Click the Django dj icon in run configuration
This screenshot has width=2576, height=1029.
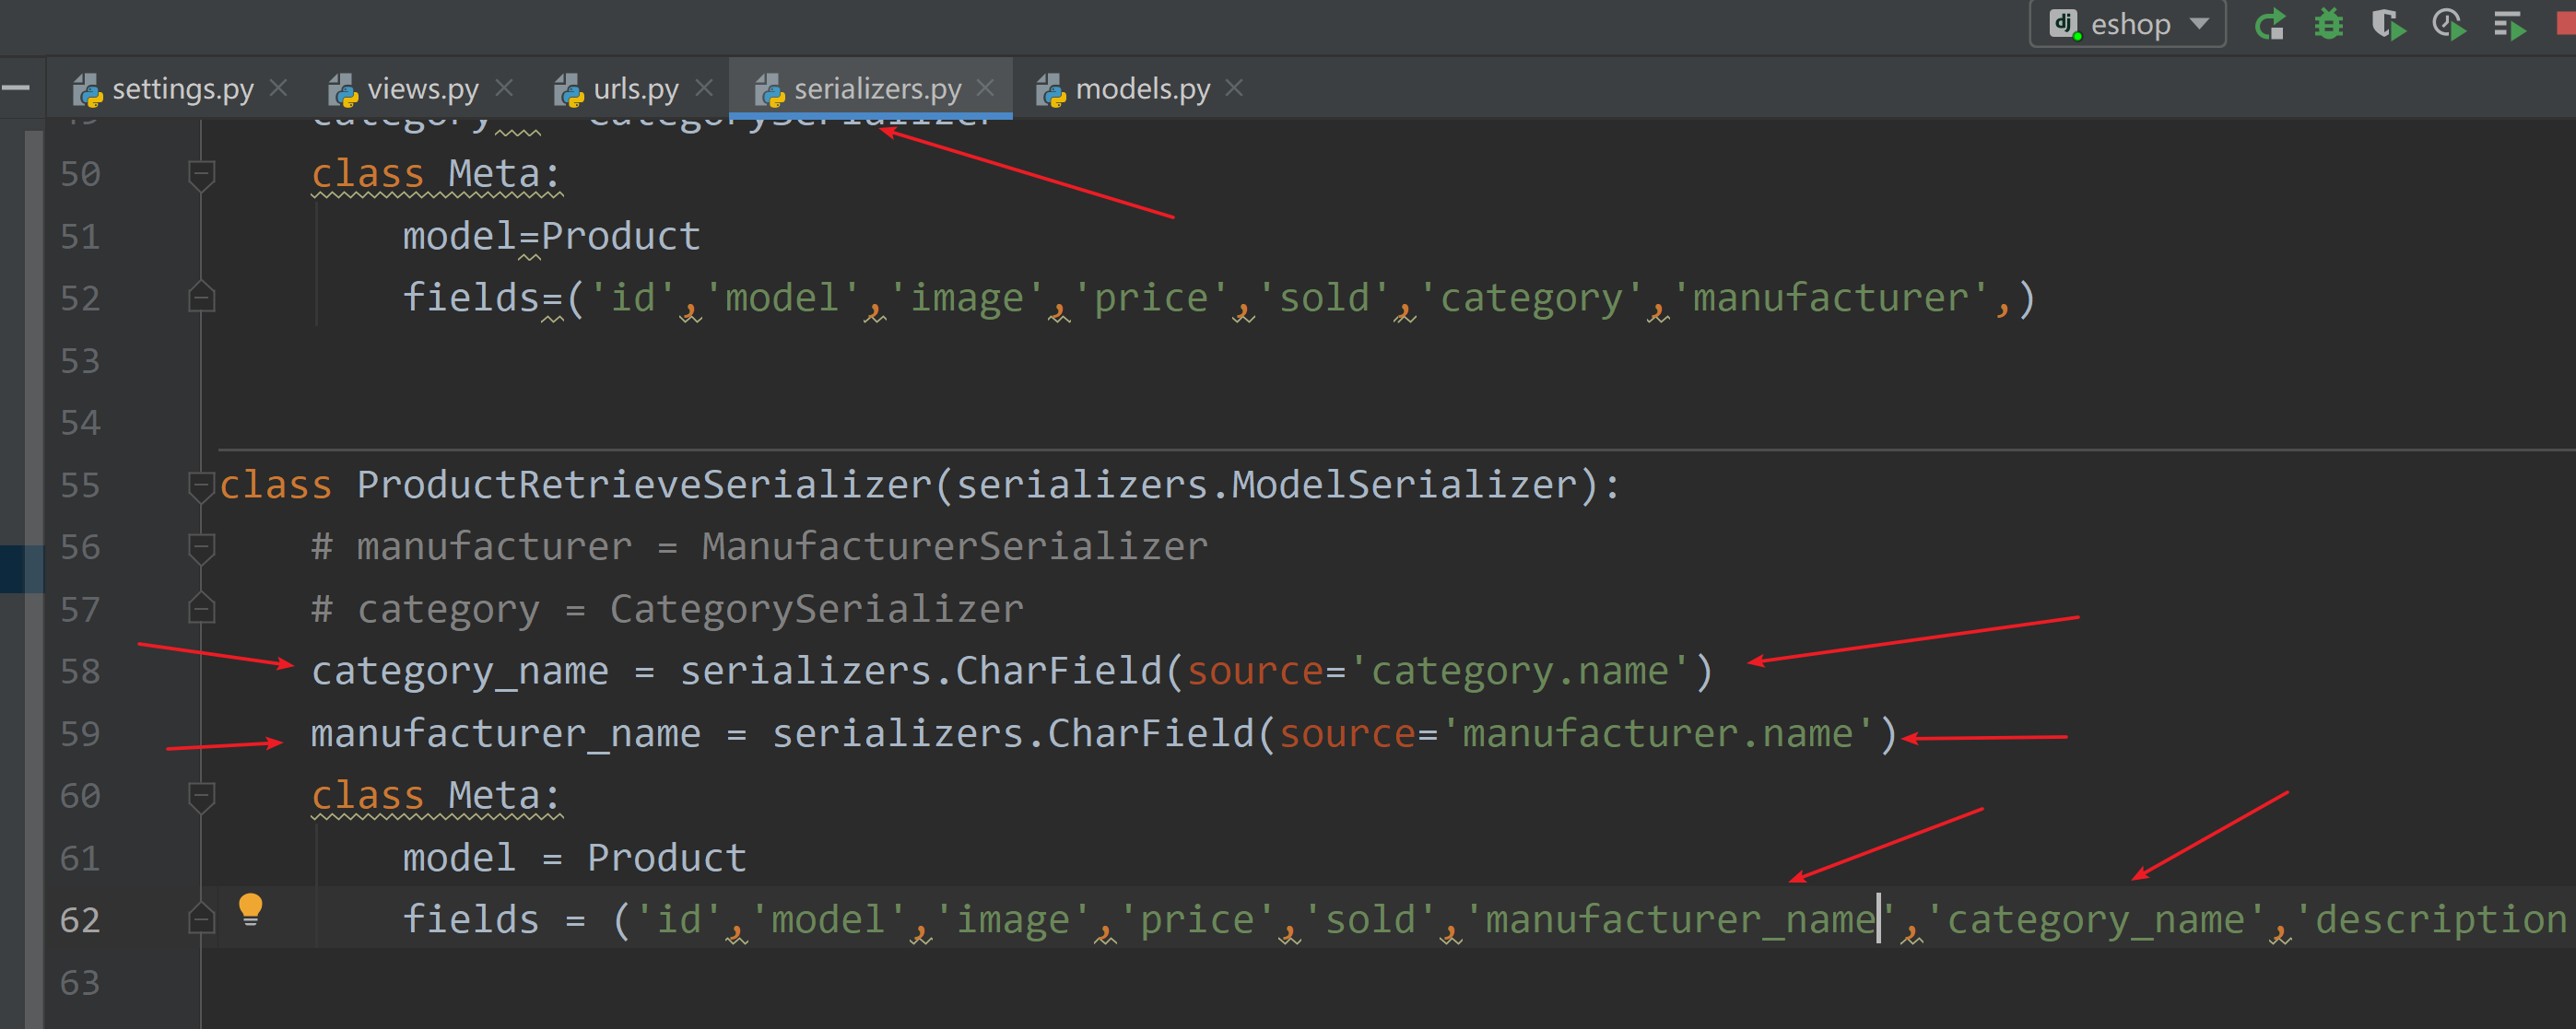coord(2064,24)
